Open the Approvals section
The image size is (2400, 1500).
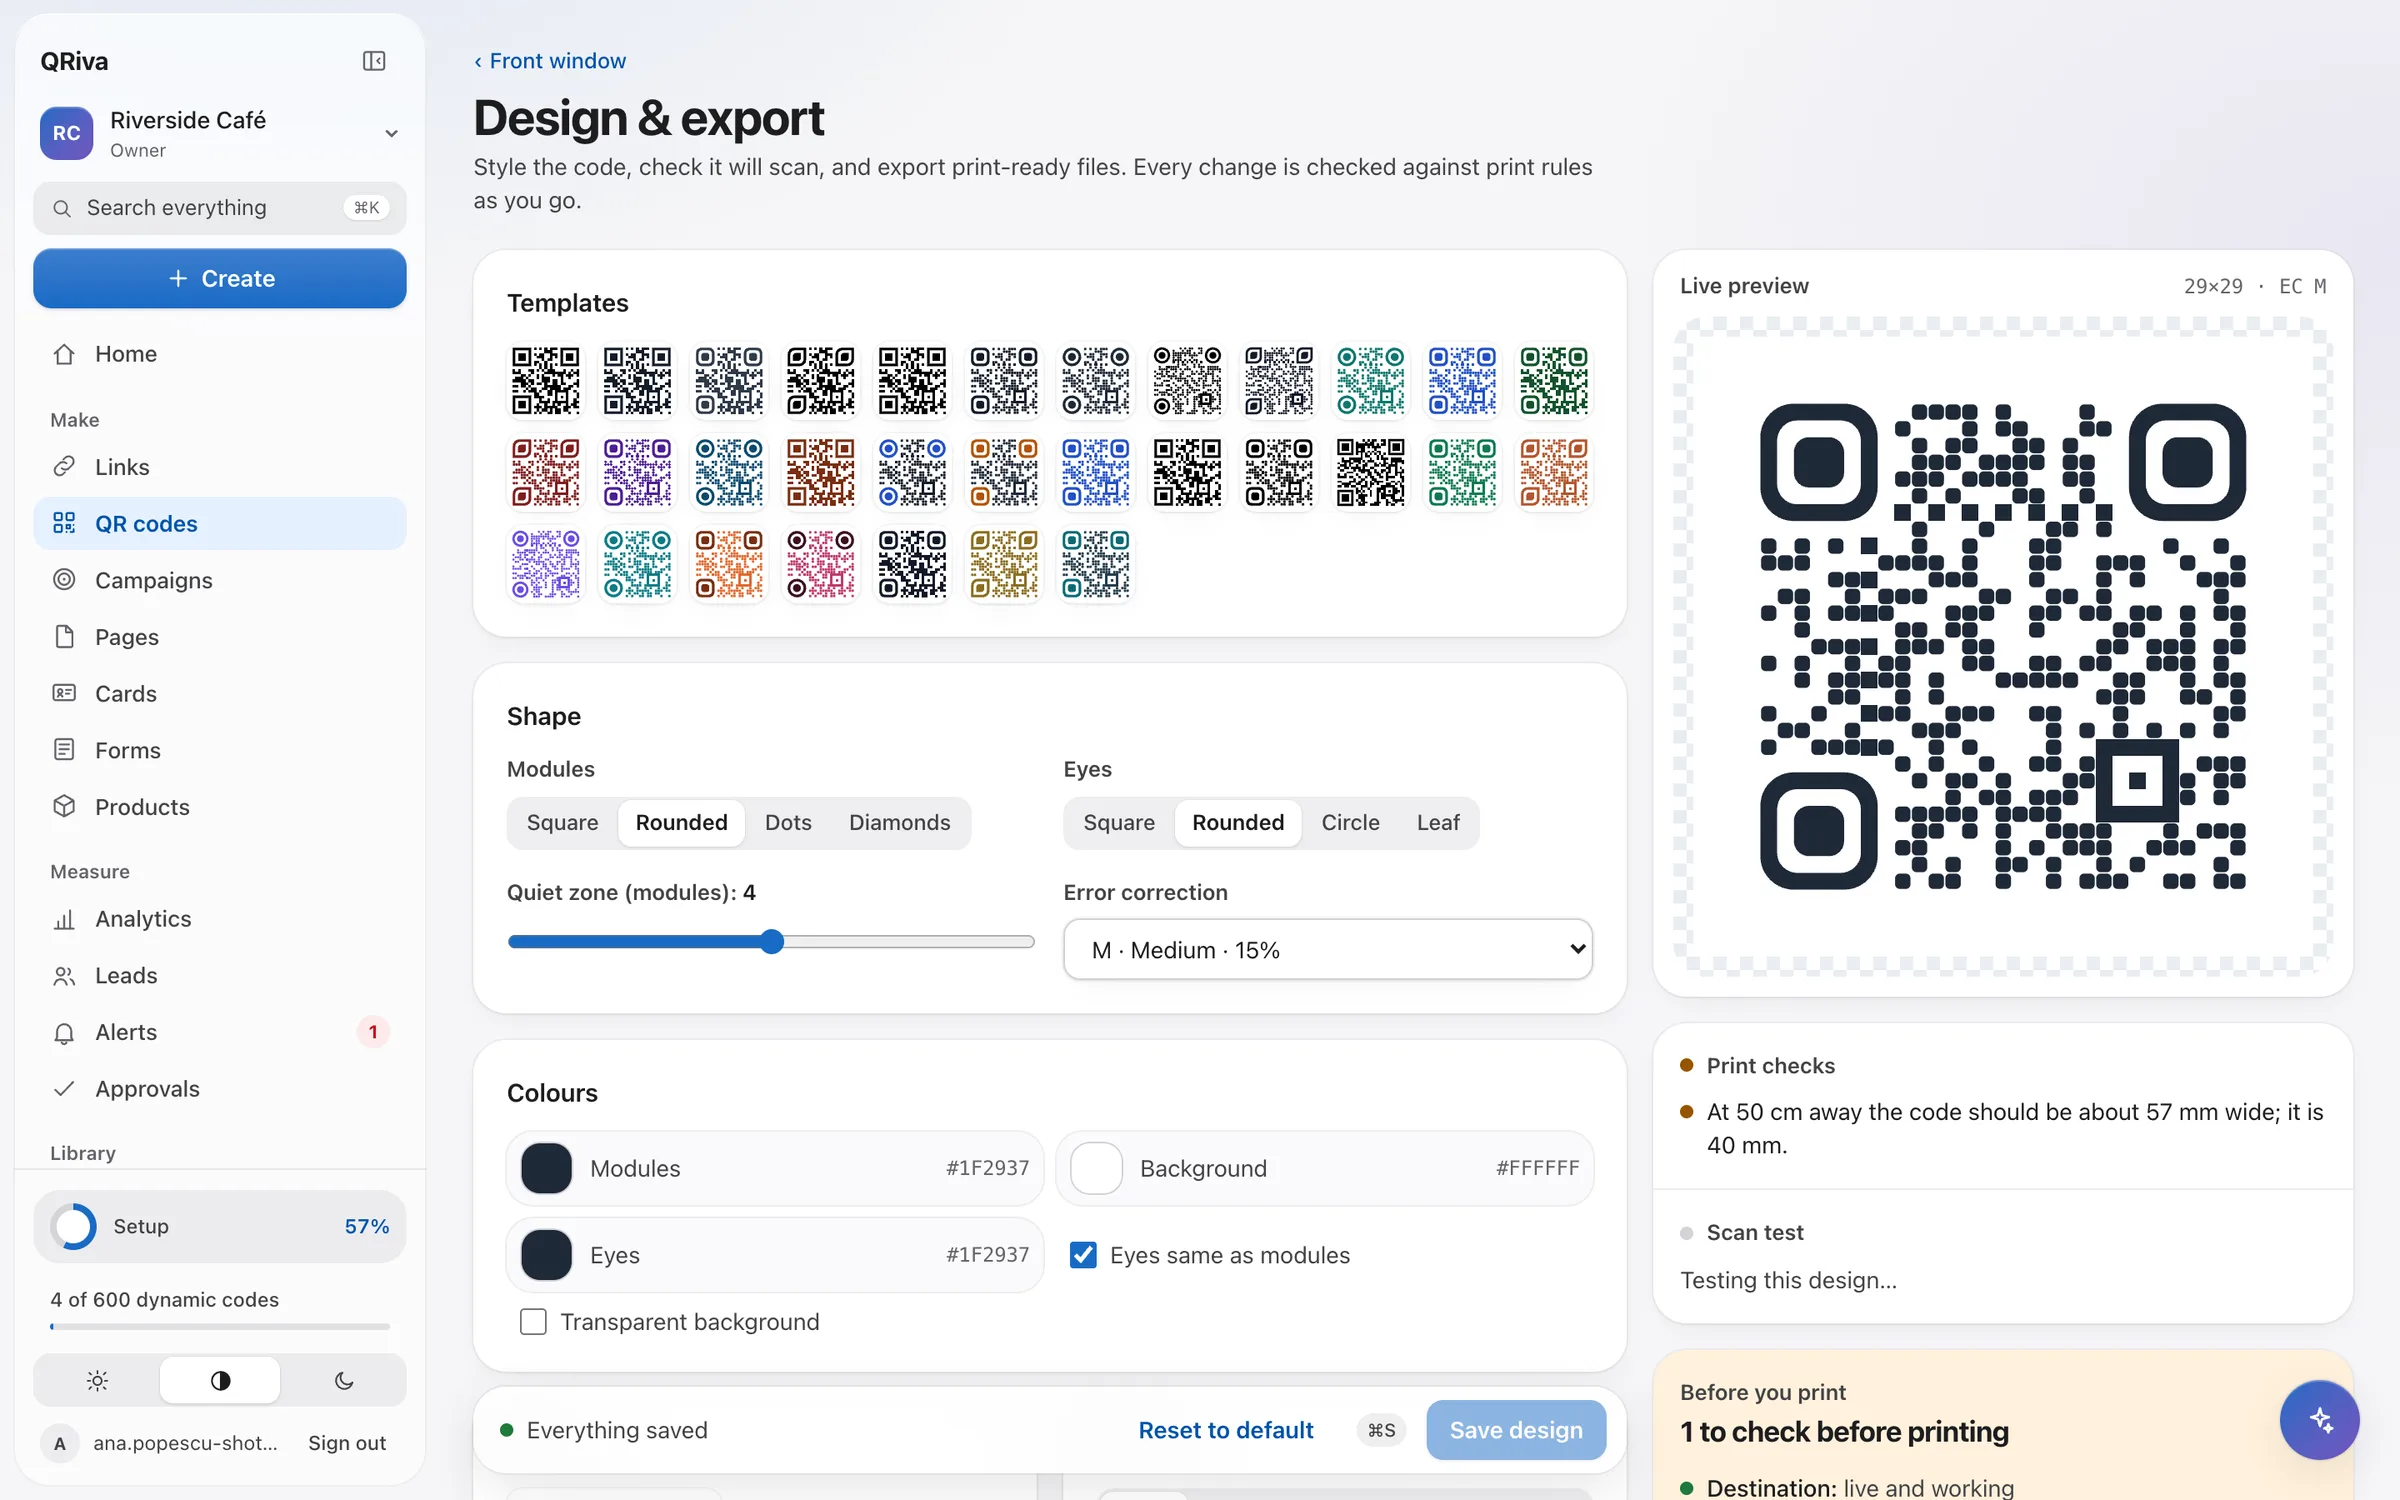tap(220, 1089)
